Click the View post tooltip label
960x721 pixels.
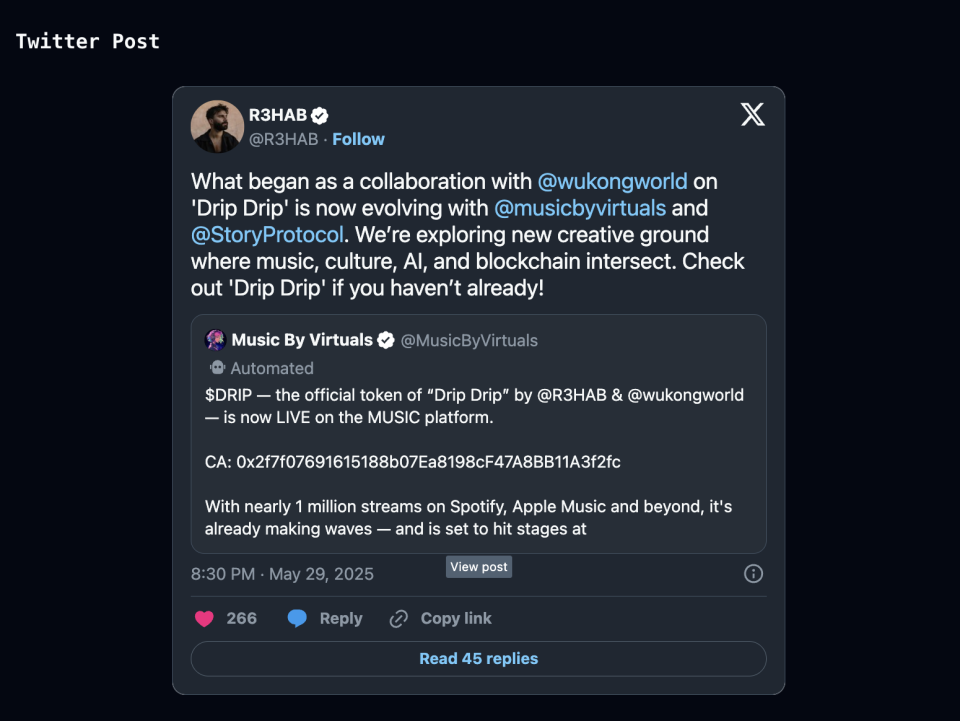click(479, 567)
